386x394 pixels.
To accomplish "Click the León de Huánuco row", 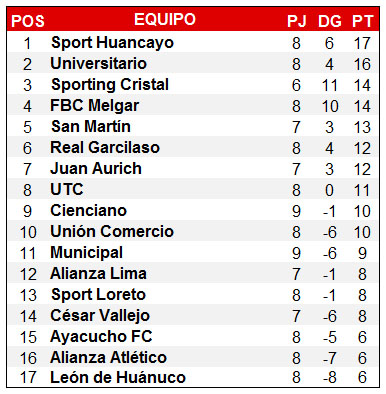I will [x=193, y=378].
